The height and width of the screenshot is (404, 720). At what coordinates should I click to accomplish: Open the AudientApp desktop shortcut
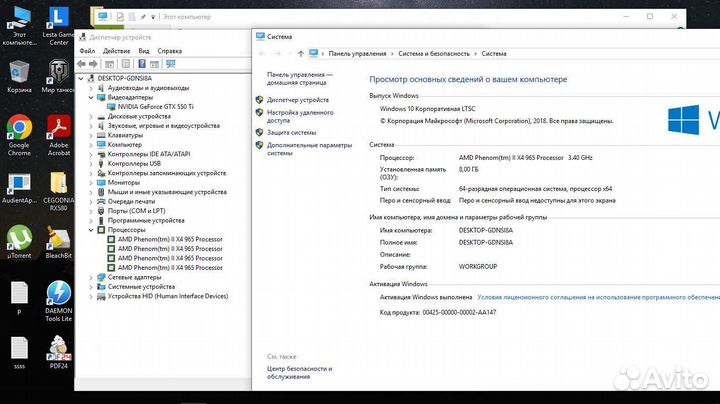19,188
